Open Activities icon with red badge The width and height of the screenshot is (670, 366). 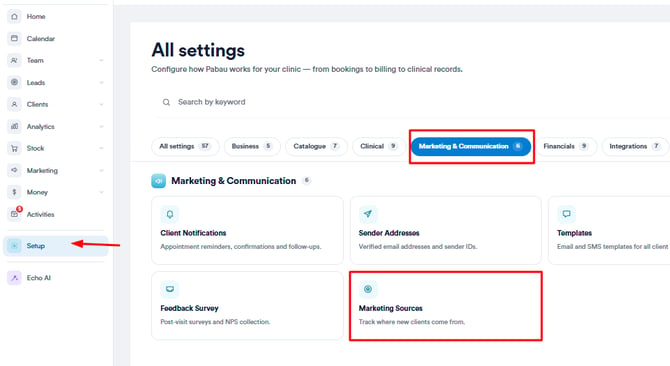click(x=15, y=214)
